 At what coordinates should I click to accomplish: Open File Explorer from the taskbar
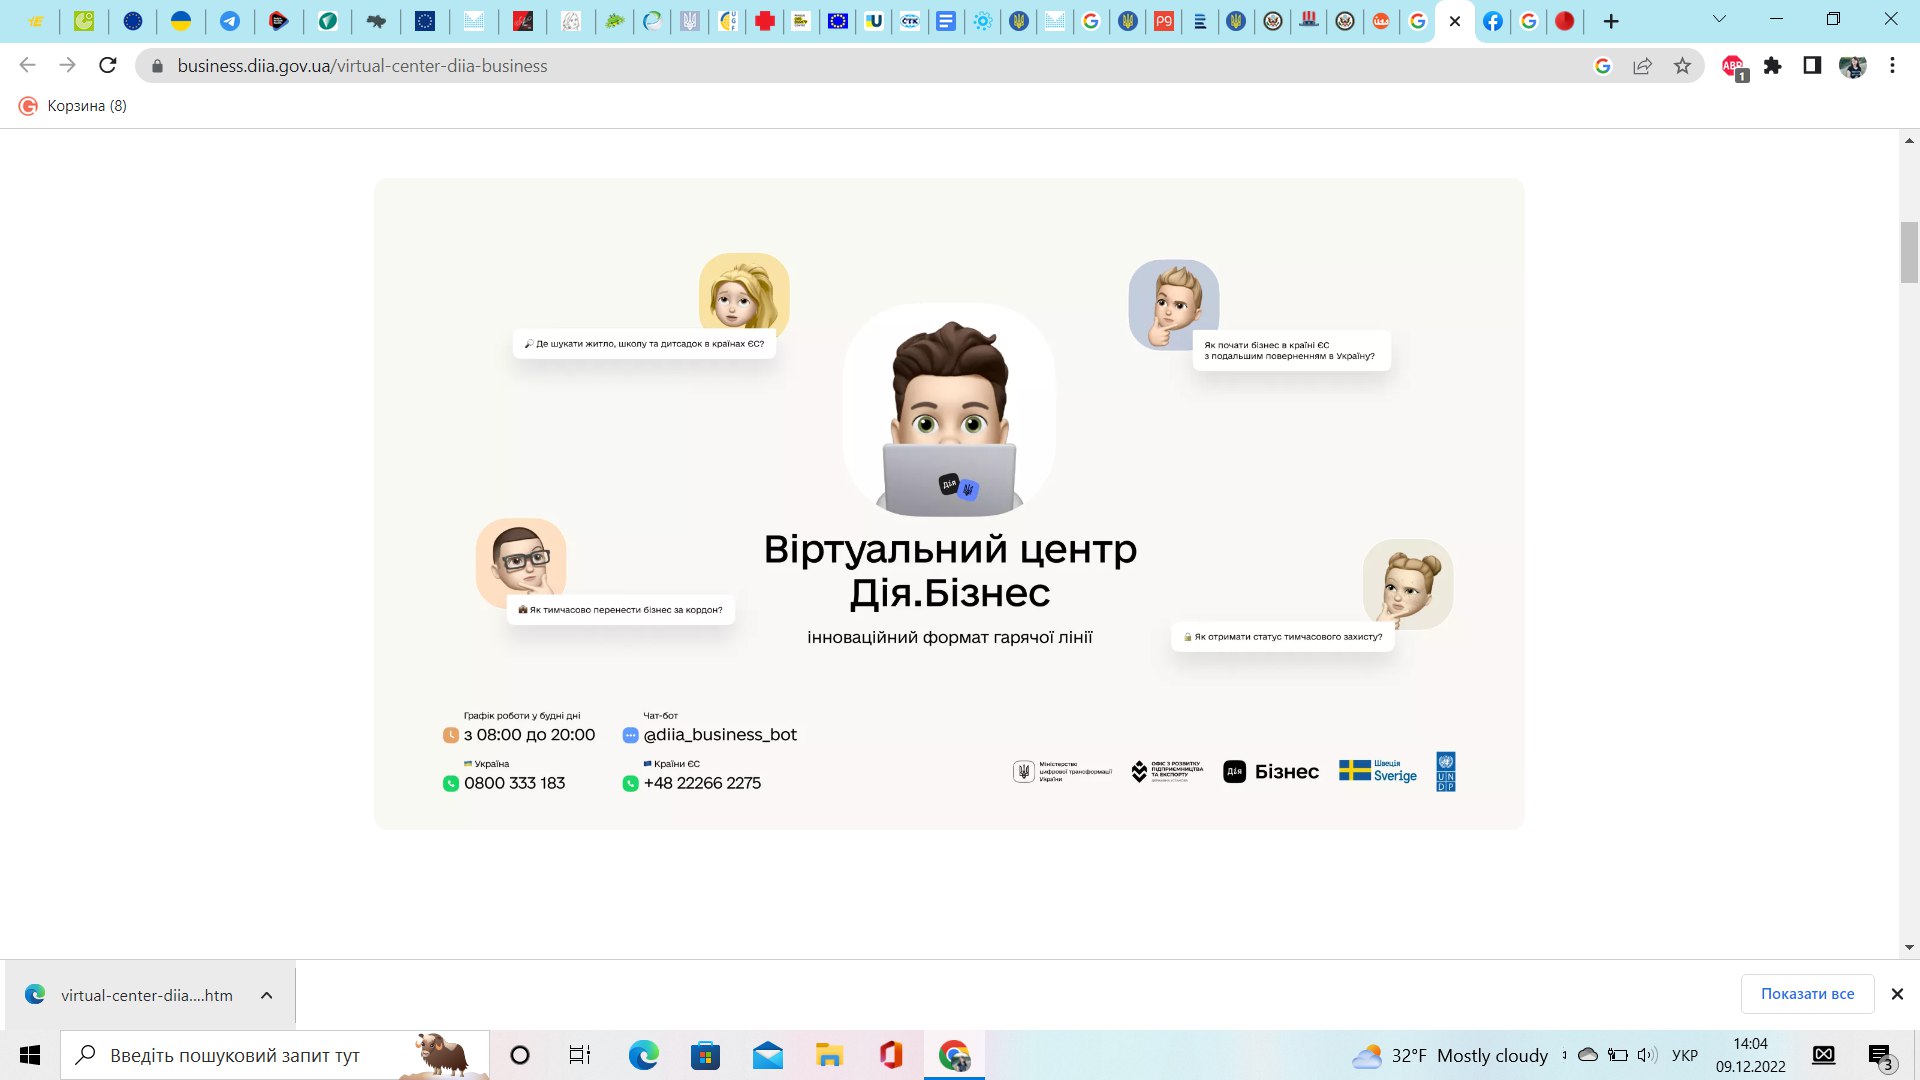pyautogui.click(x=829, y=1055)
